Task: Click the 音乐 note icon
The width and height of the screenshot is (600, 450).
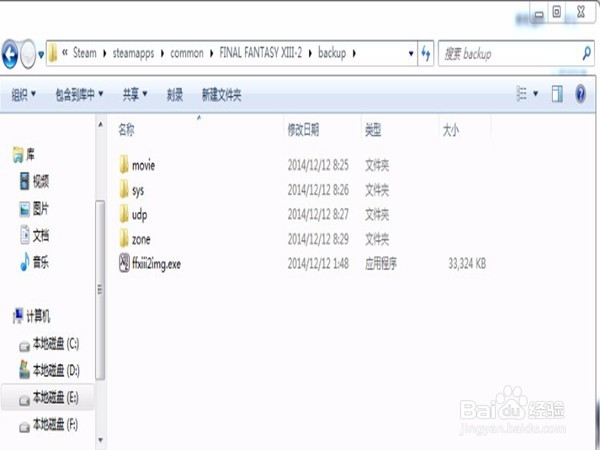Action: click(x=24, y=262)
